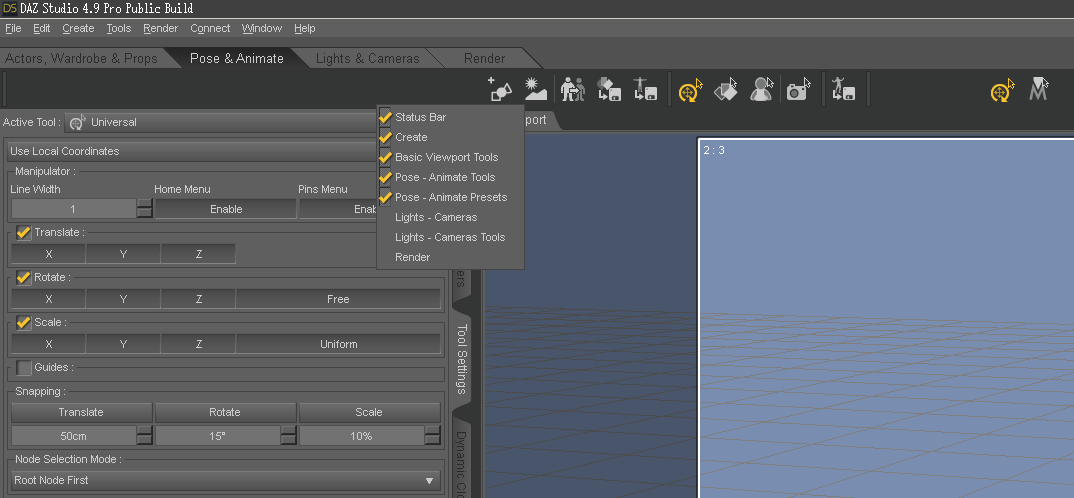1074x498 pixels.
Task: Open the Tools menu
Action: click(x=118, y=28)
